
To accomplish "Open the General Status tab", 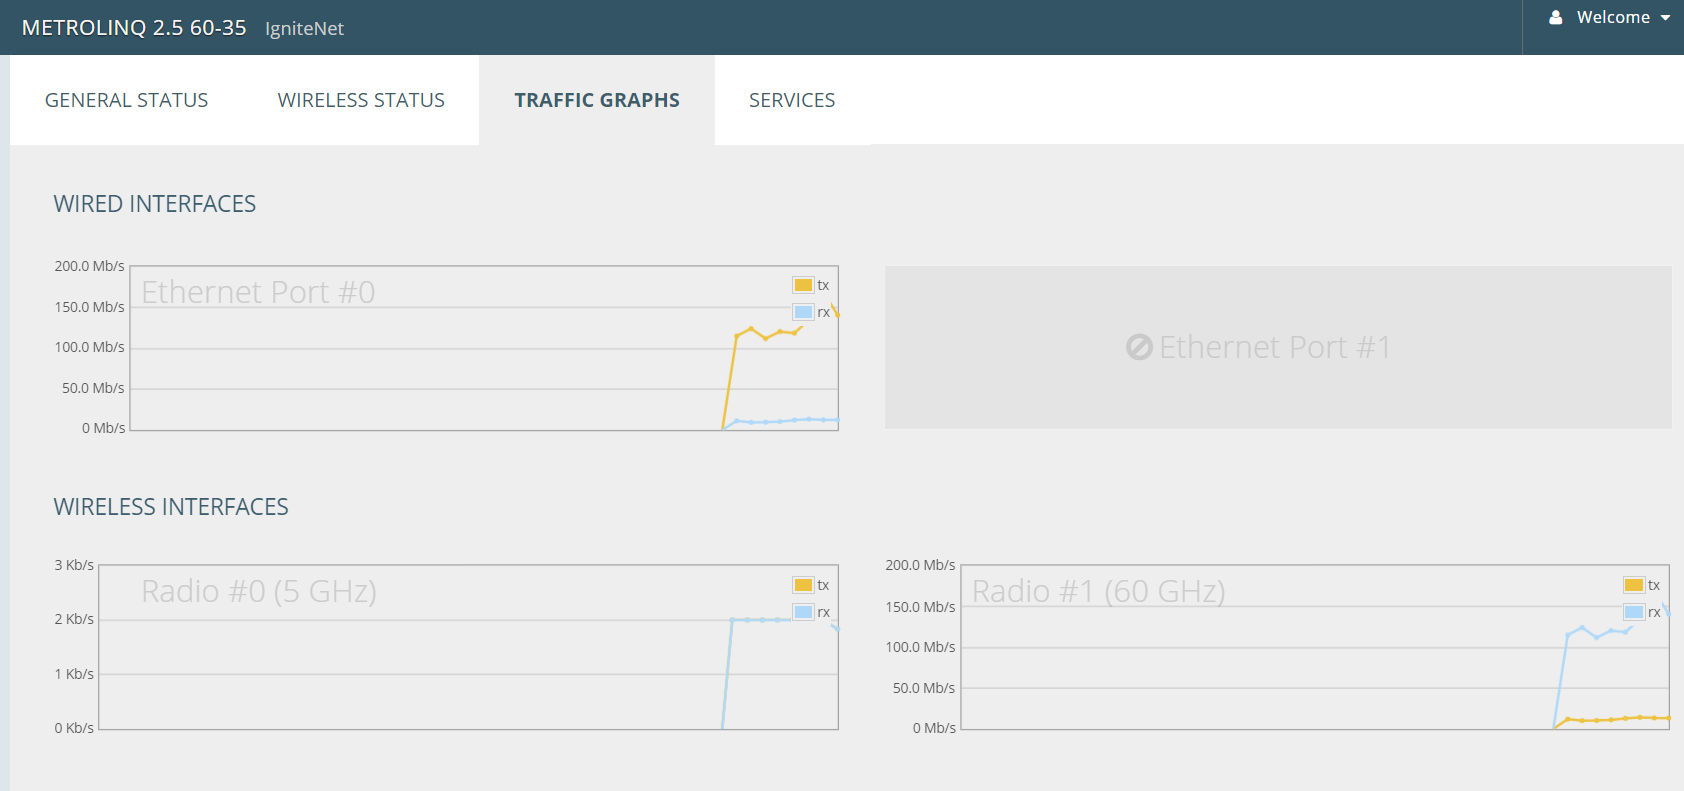I will [126, 100].
